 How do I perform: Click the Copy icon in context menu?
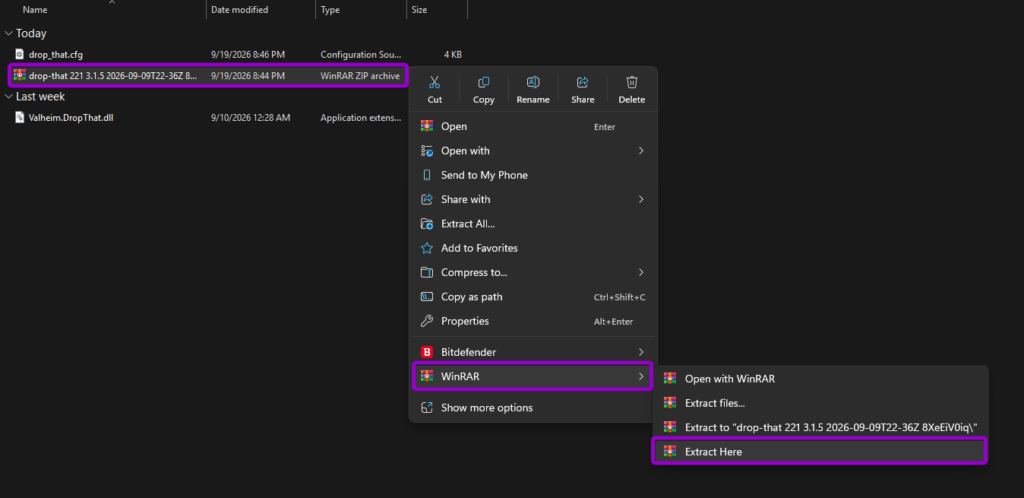(483, 82)
